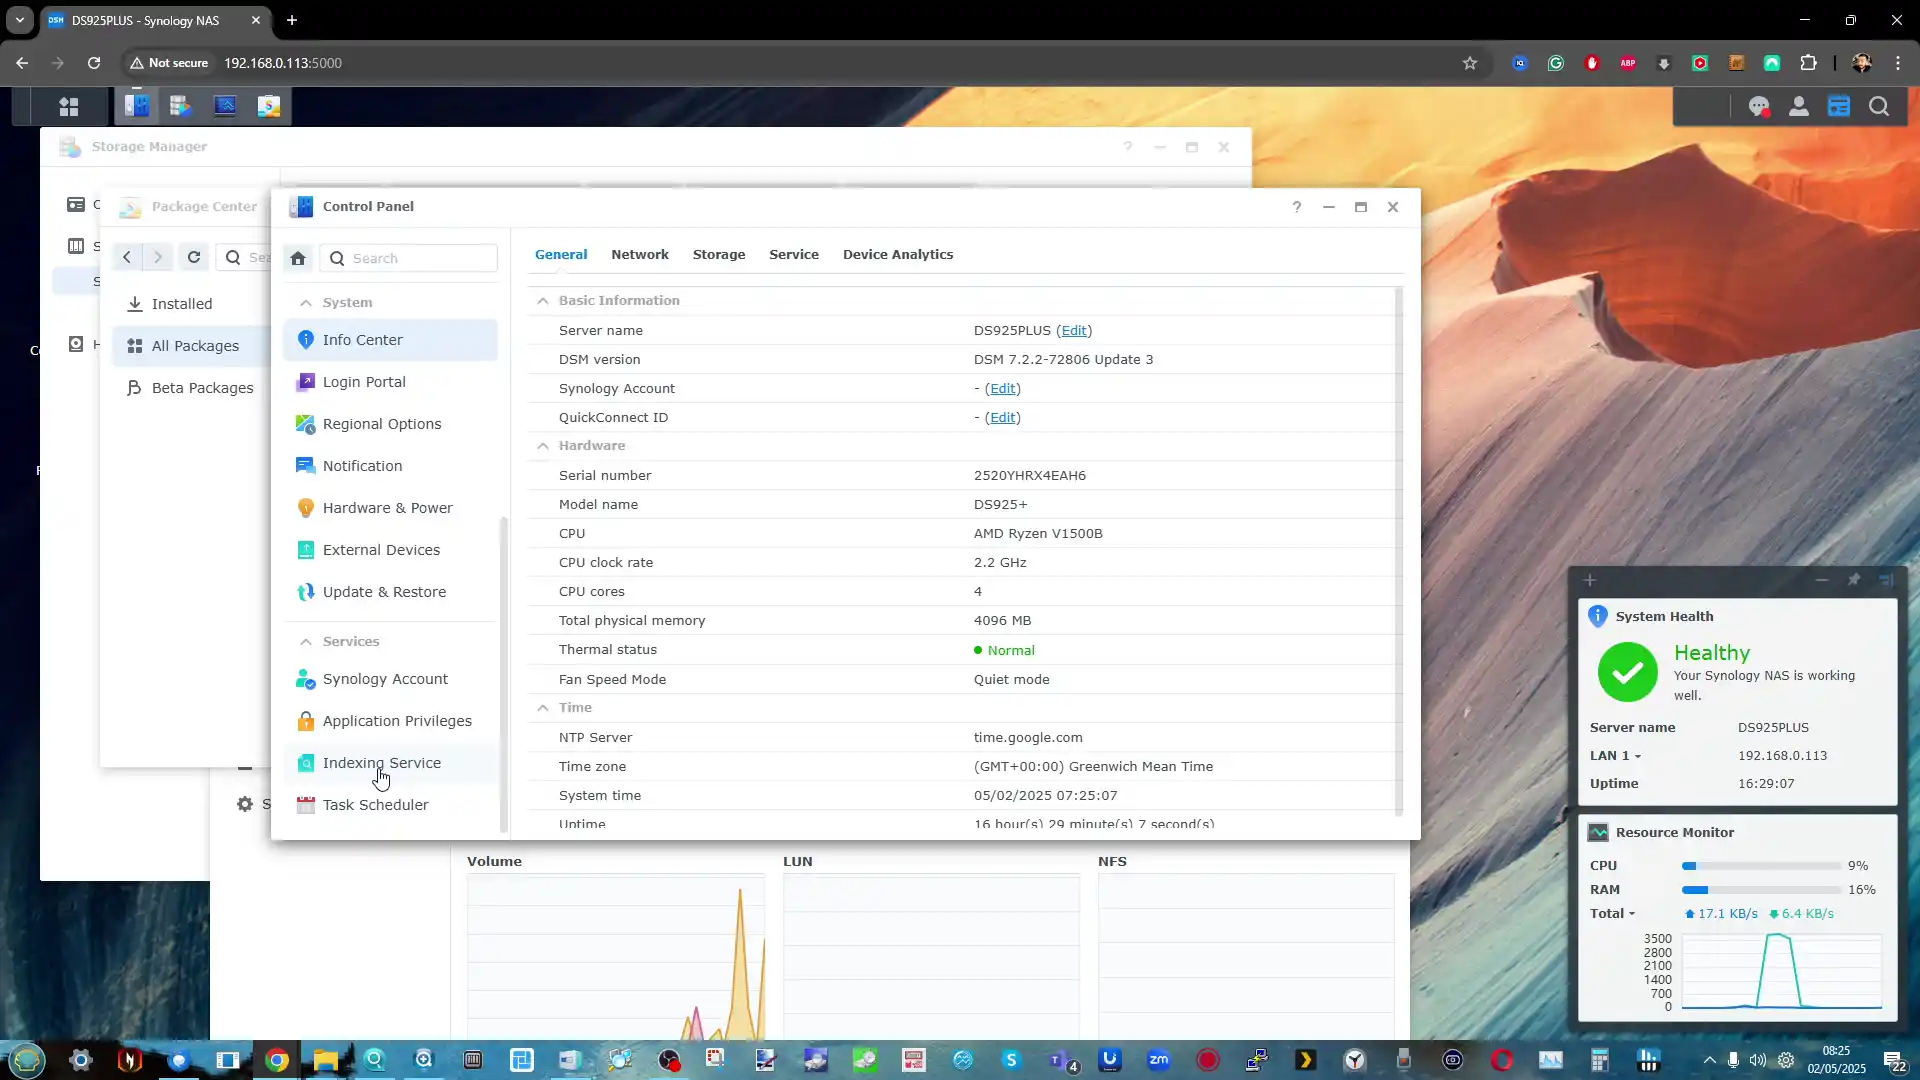Pin the widget panel

tap(1854, 580)
